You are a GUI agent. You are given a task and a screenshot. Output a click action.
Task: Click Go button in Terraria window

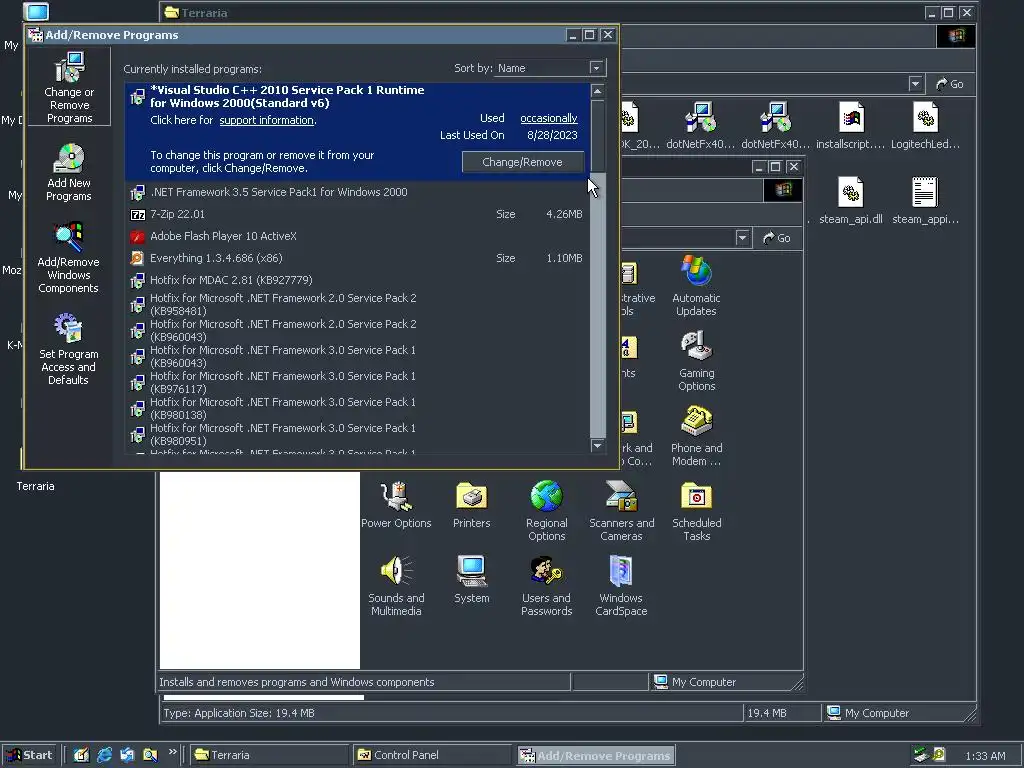pyautogui.click(x=950, y=84)
